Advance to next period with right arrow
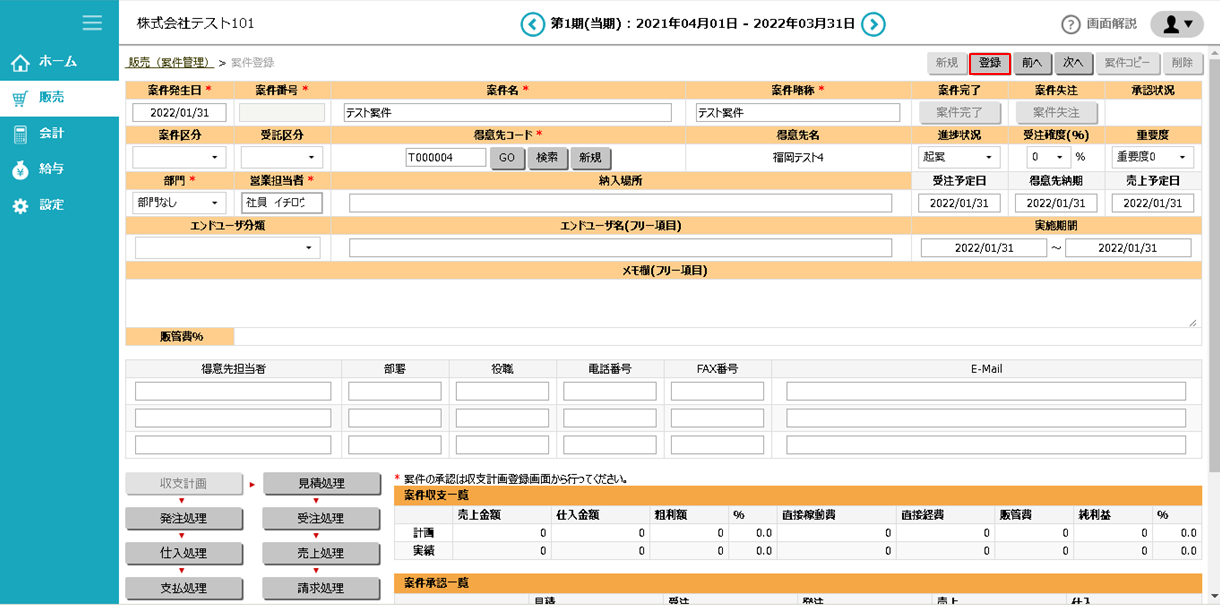This screenshot has width=1220, height=605. (872, 24)
